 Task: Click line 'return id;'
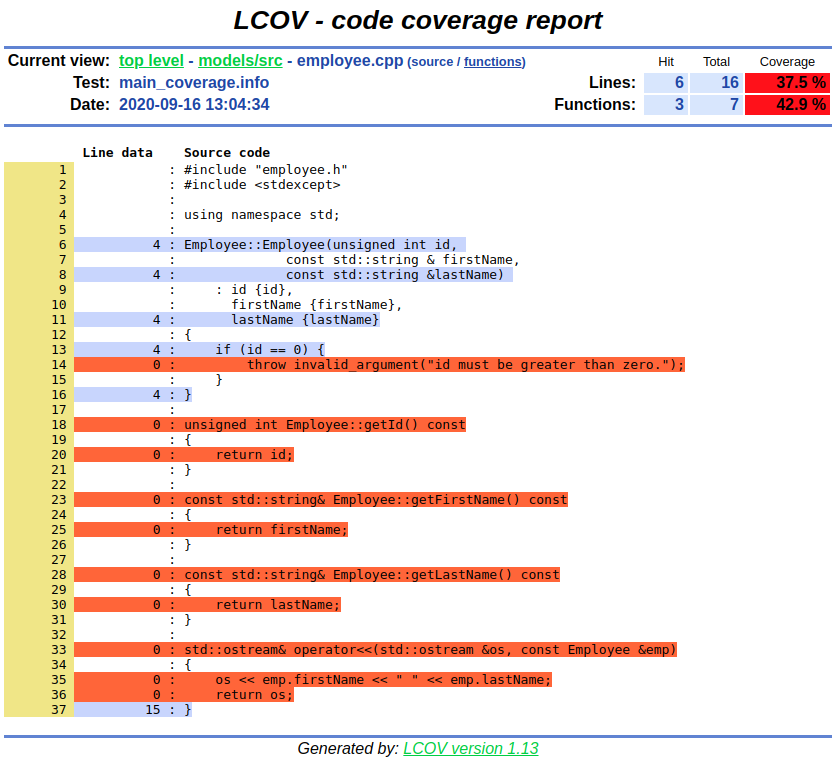coord(254,455)
